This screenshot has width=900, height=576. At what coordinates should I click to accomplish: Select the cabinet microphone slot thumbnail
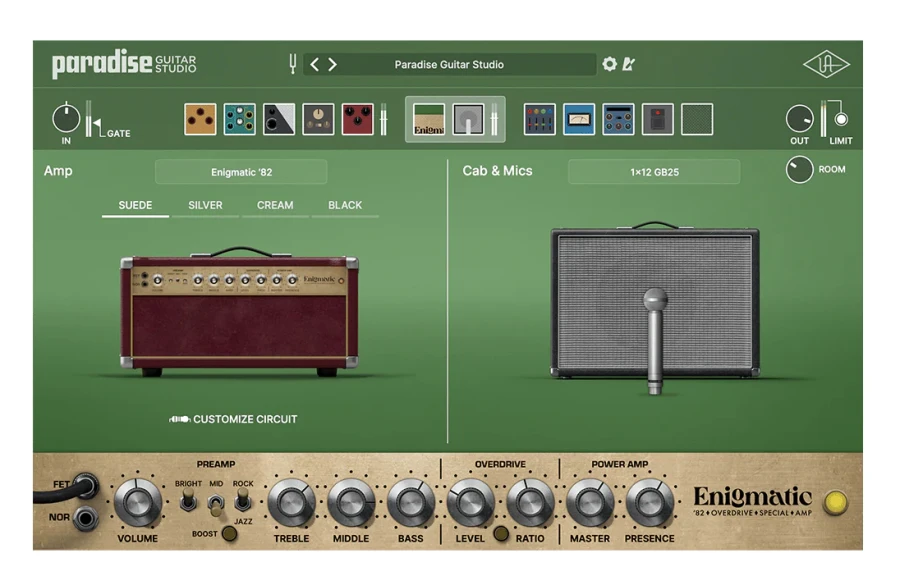468,119
